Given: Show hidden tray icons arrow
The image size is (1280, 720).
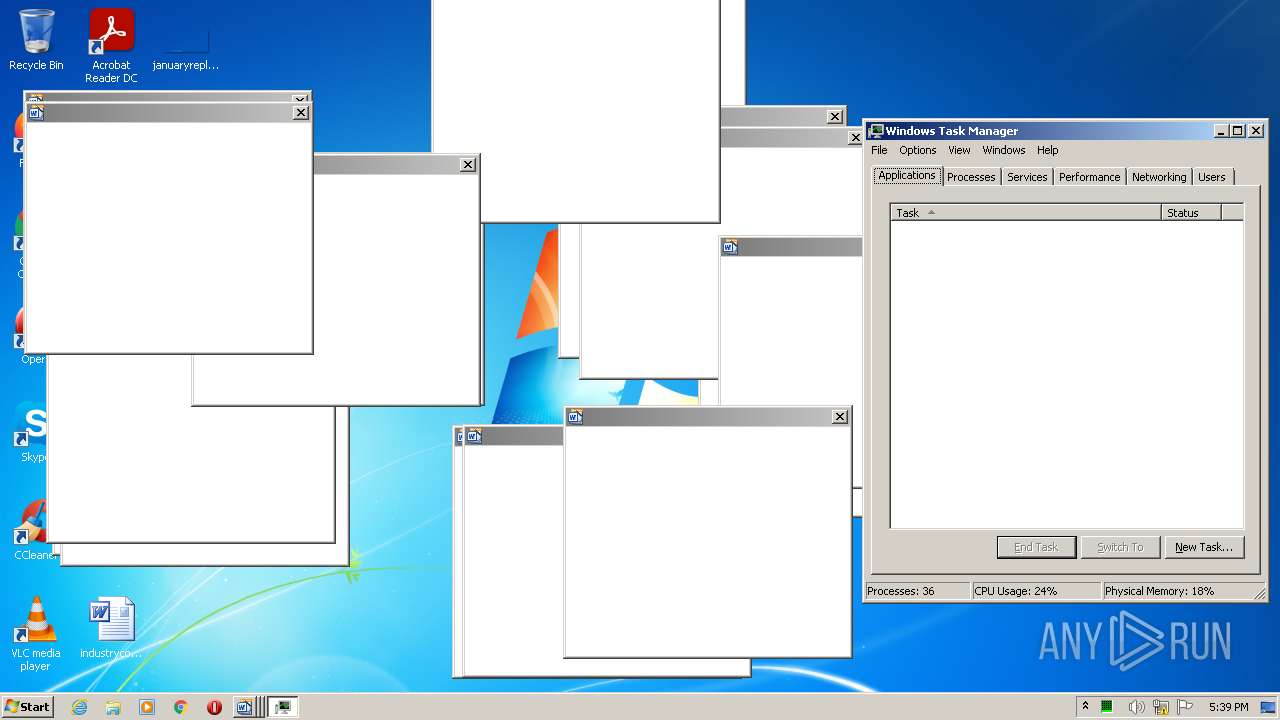Looking at the screenshot, I should pos(1085,707).
